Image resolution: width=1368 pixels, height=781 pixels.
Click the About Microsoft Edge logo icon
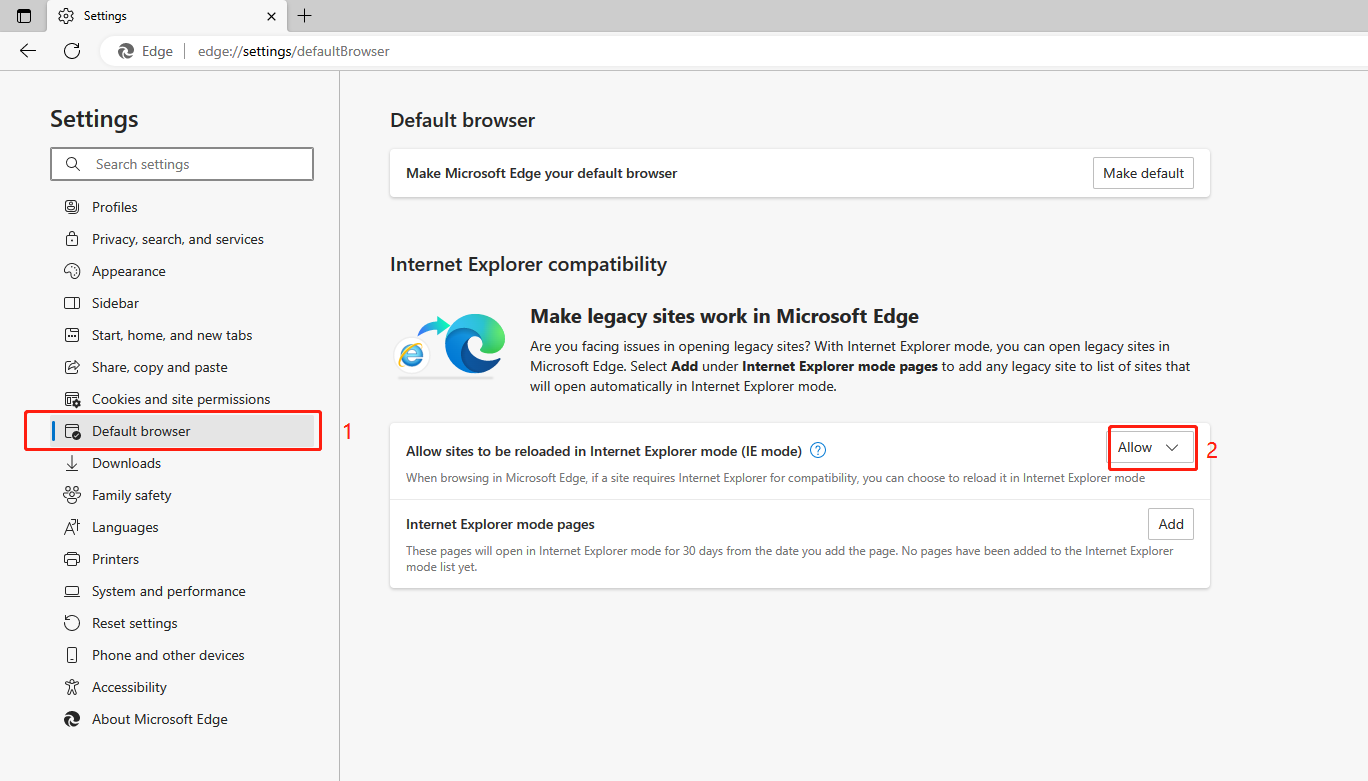[72, 719]
